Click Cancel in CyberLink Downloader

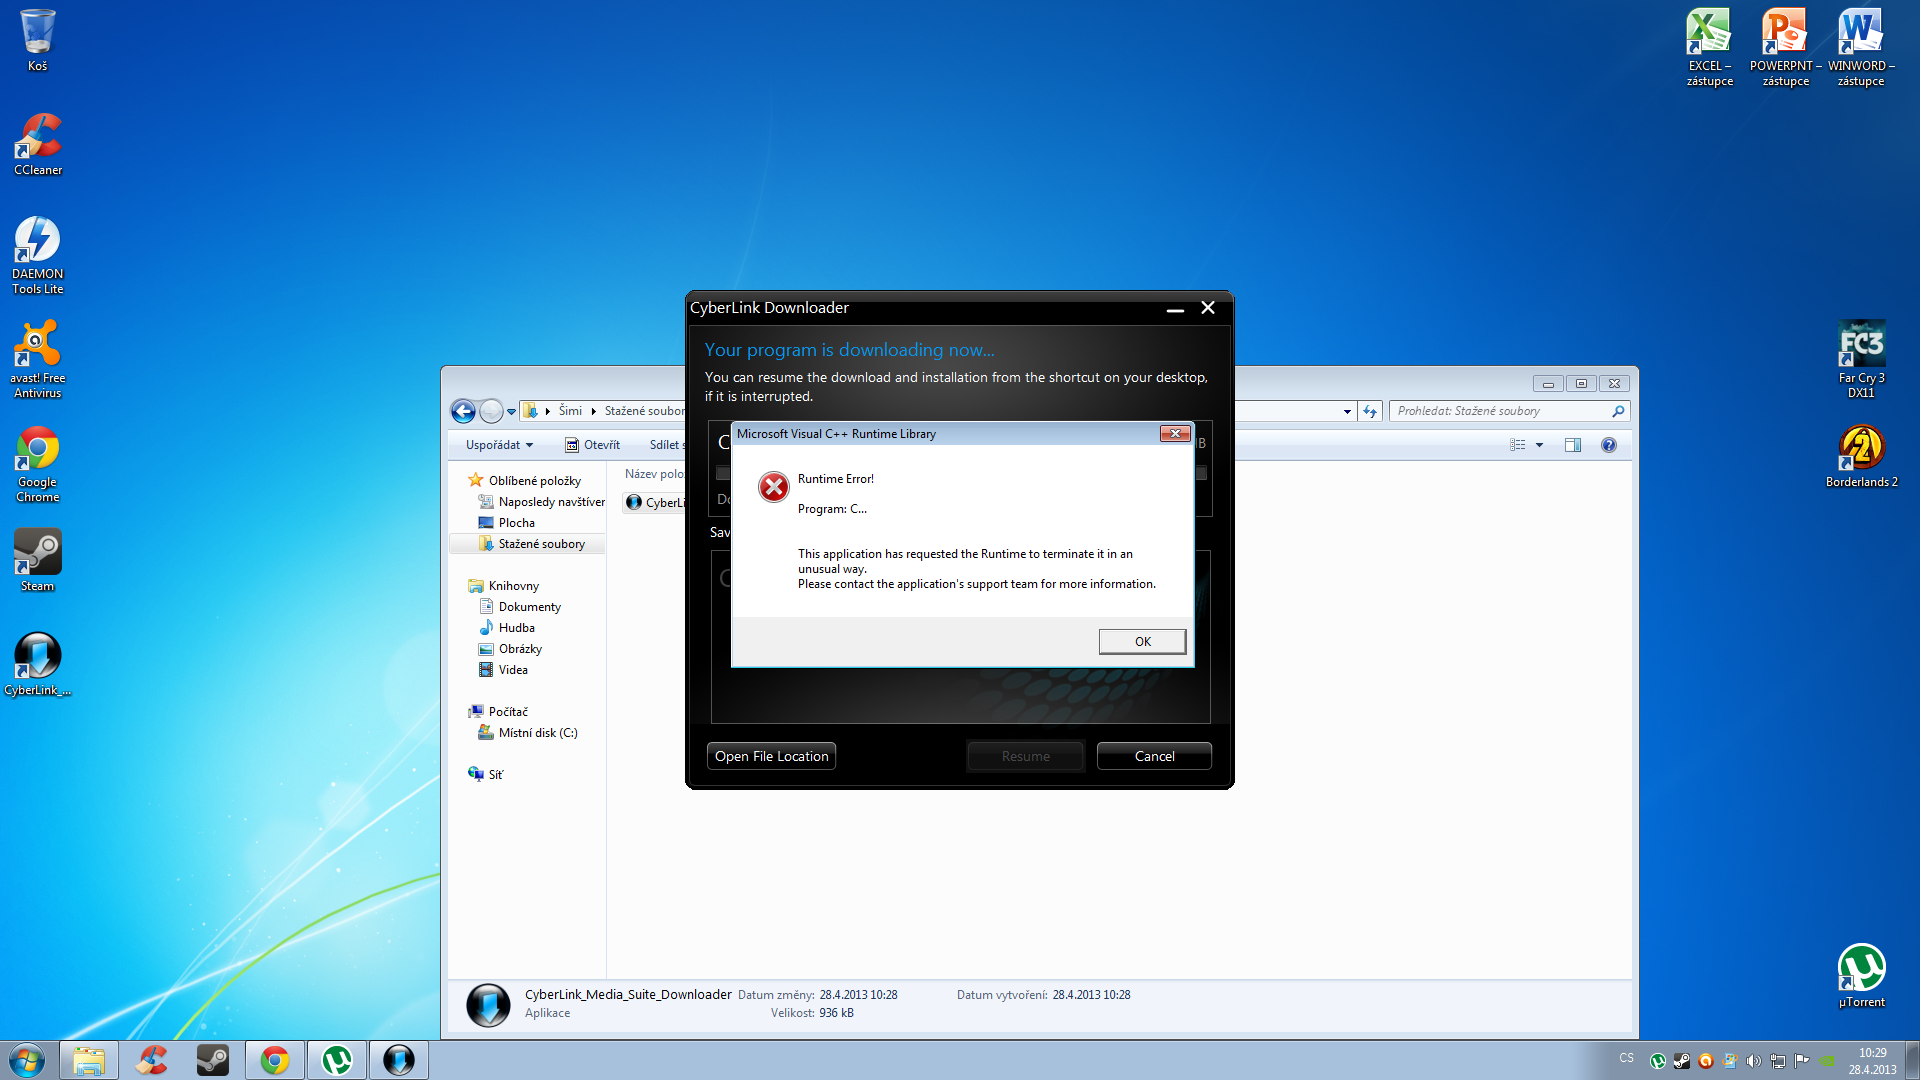point(1154,756)
